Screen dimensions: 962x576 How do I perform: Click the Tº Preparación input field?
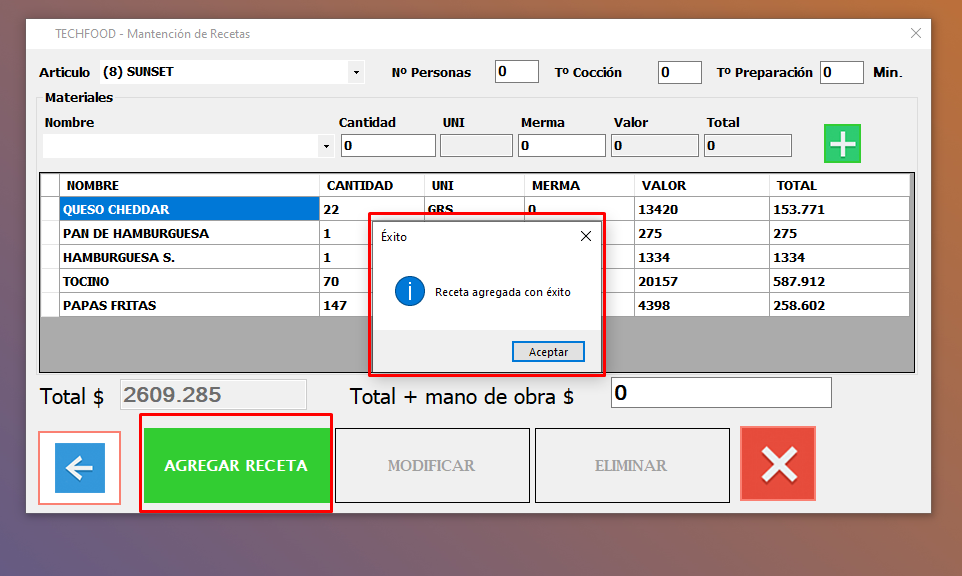[x=841, y=72]
